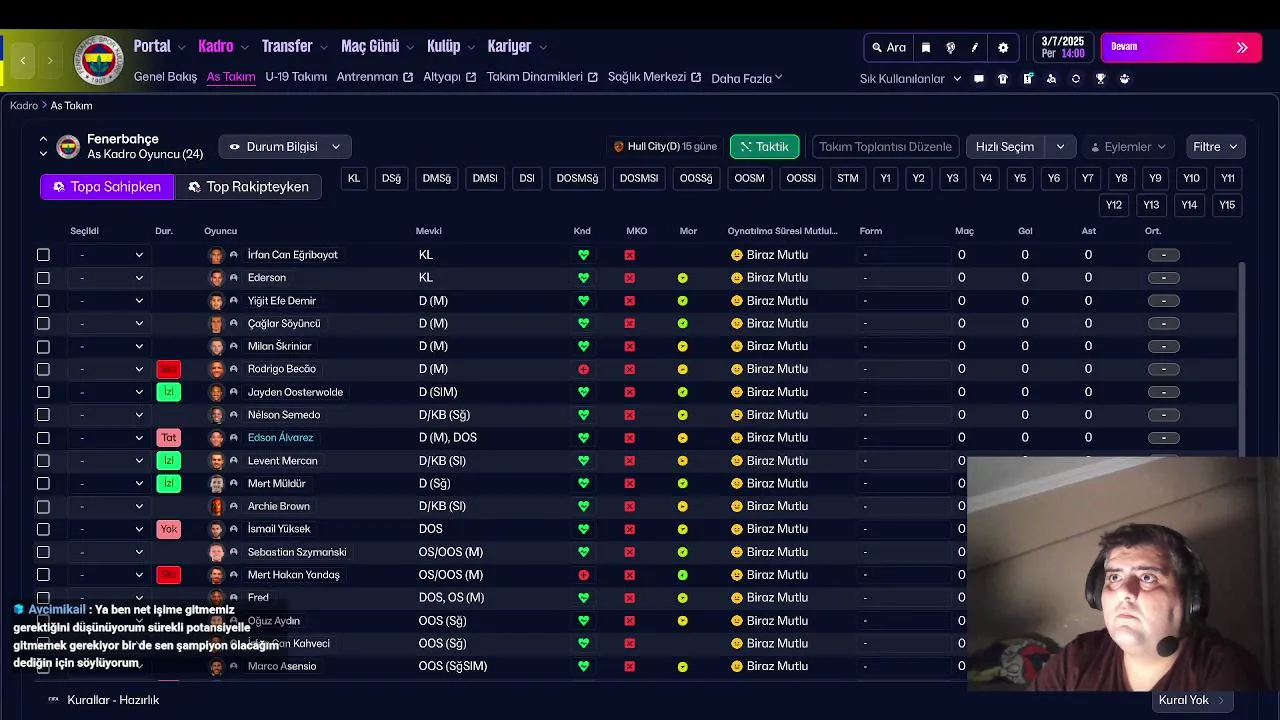
Task: Switch to the U-19 Takımı tab
Action: pyautogui.click(x=296, y=77)
